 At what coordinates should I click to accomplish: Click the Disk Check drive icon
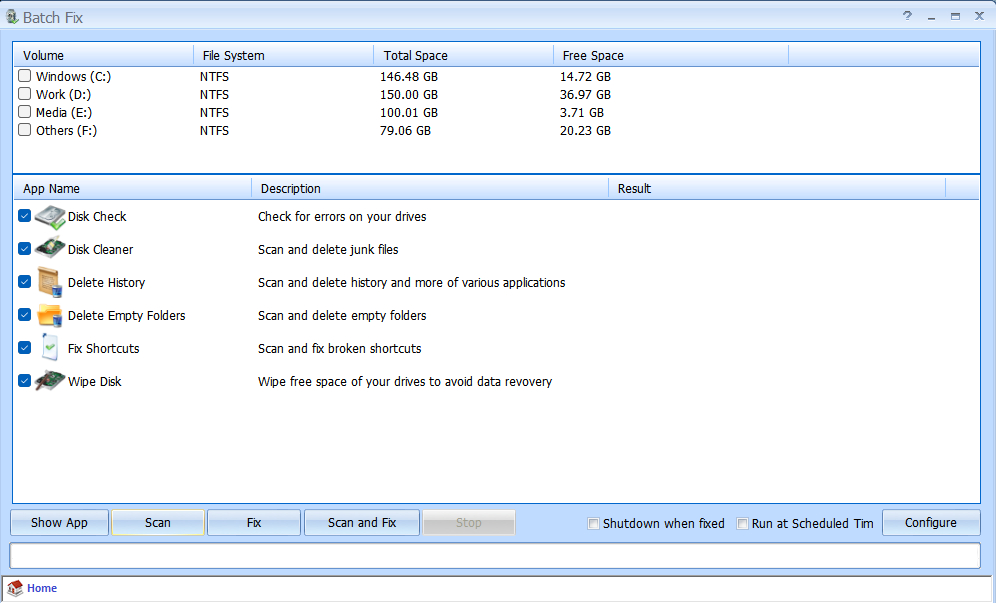(x=50, y=216)
